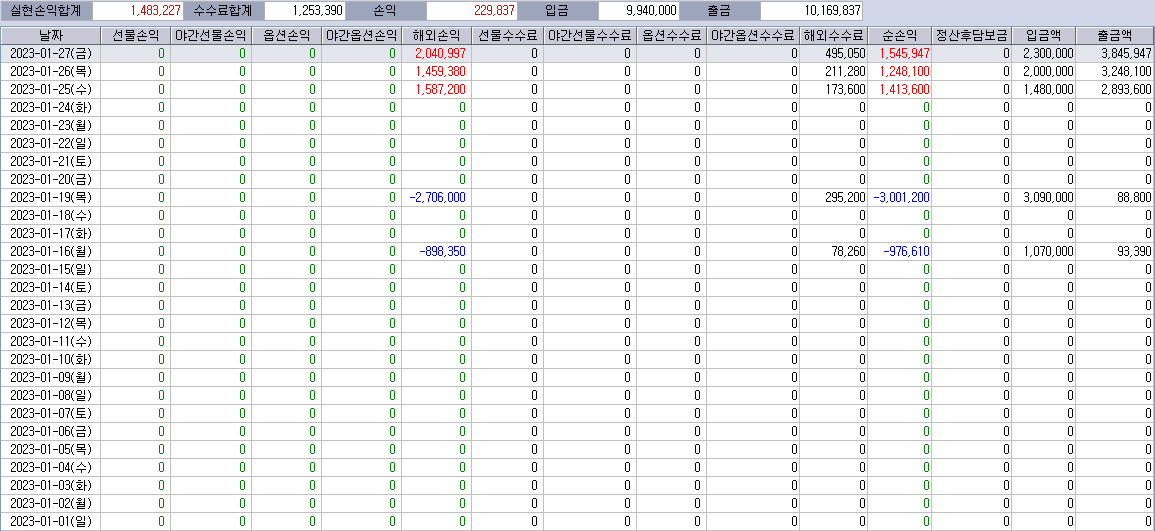Click 해외손익 value 1,587,200
Viewport: 1155px width, 531px height.
coord(440,89)
